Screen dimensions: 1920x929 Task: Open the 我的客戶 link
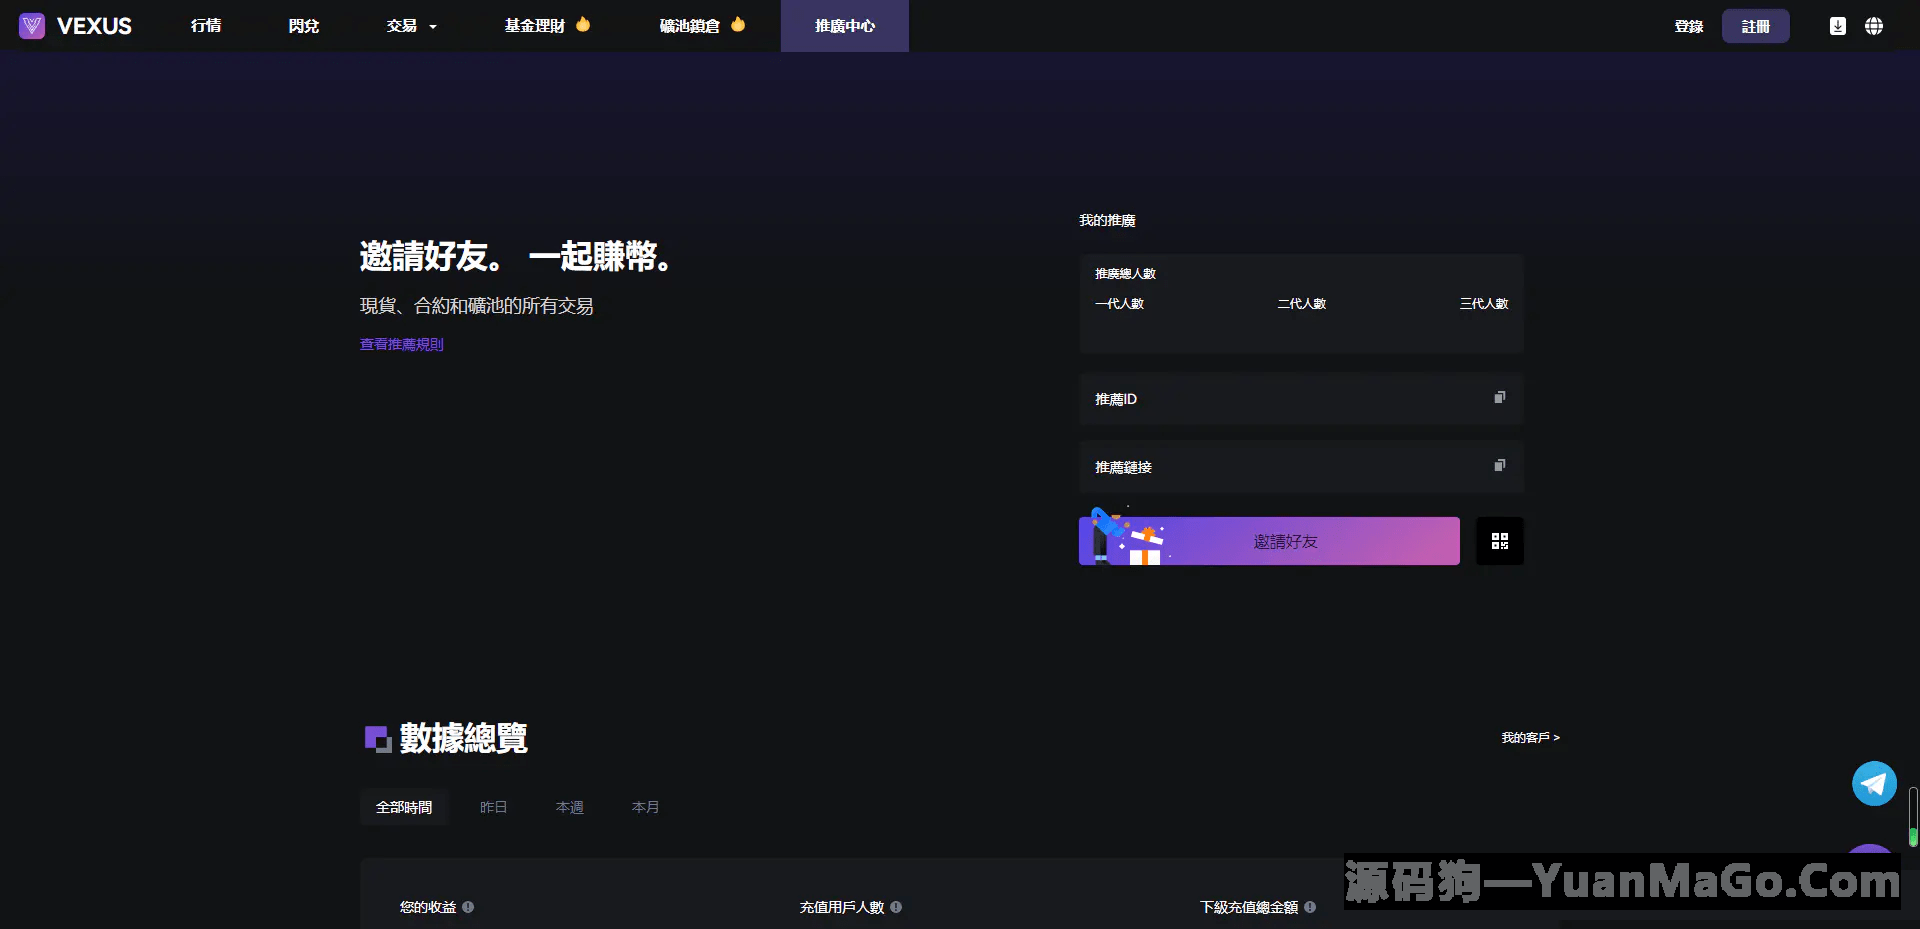click(1528, 738)
